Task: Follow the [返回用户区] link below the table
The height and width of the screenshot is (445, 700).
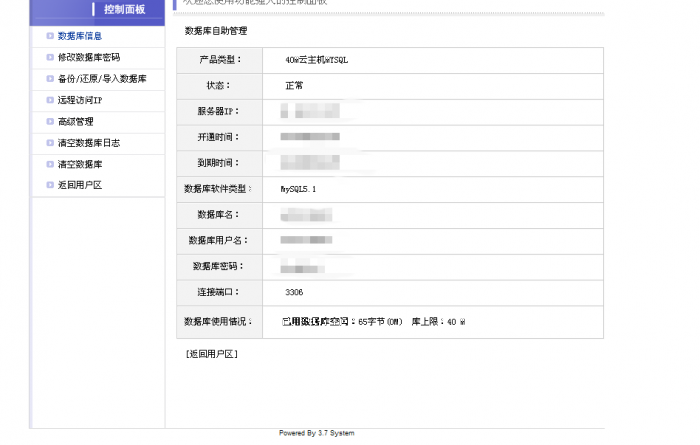Action: [x=212, y=354]
